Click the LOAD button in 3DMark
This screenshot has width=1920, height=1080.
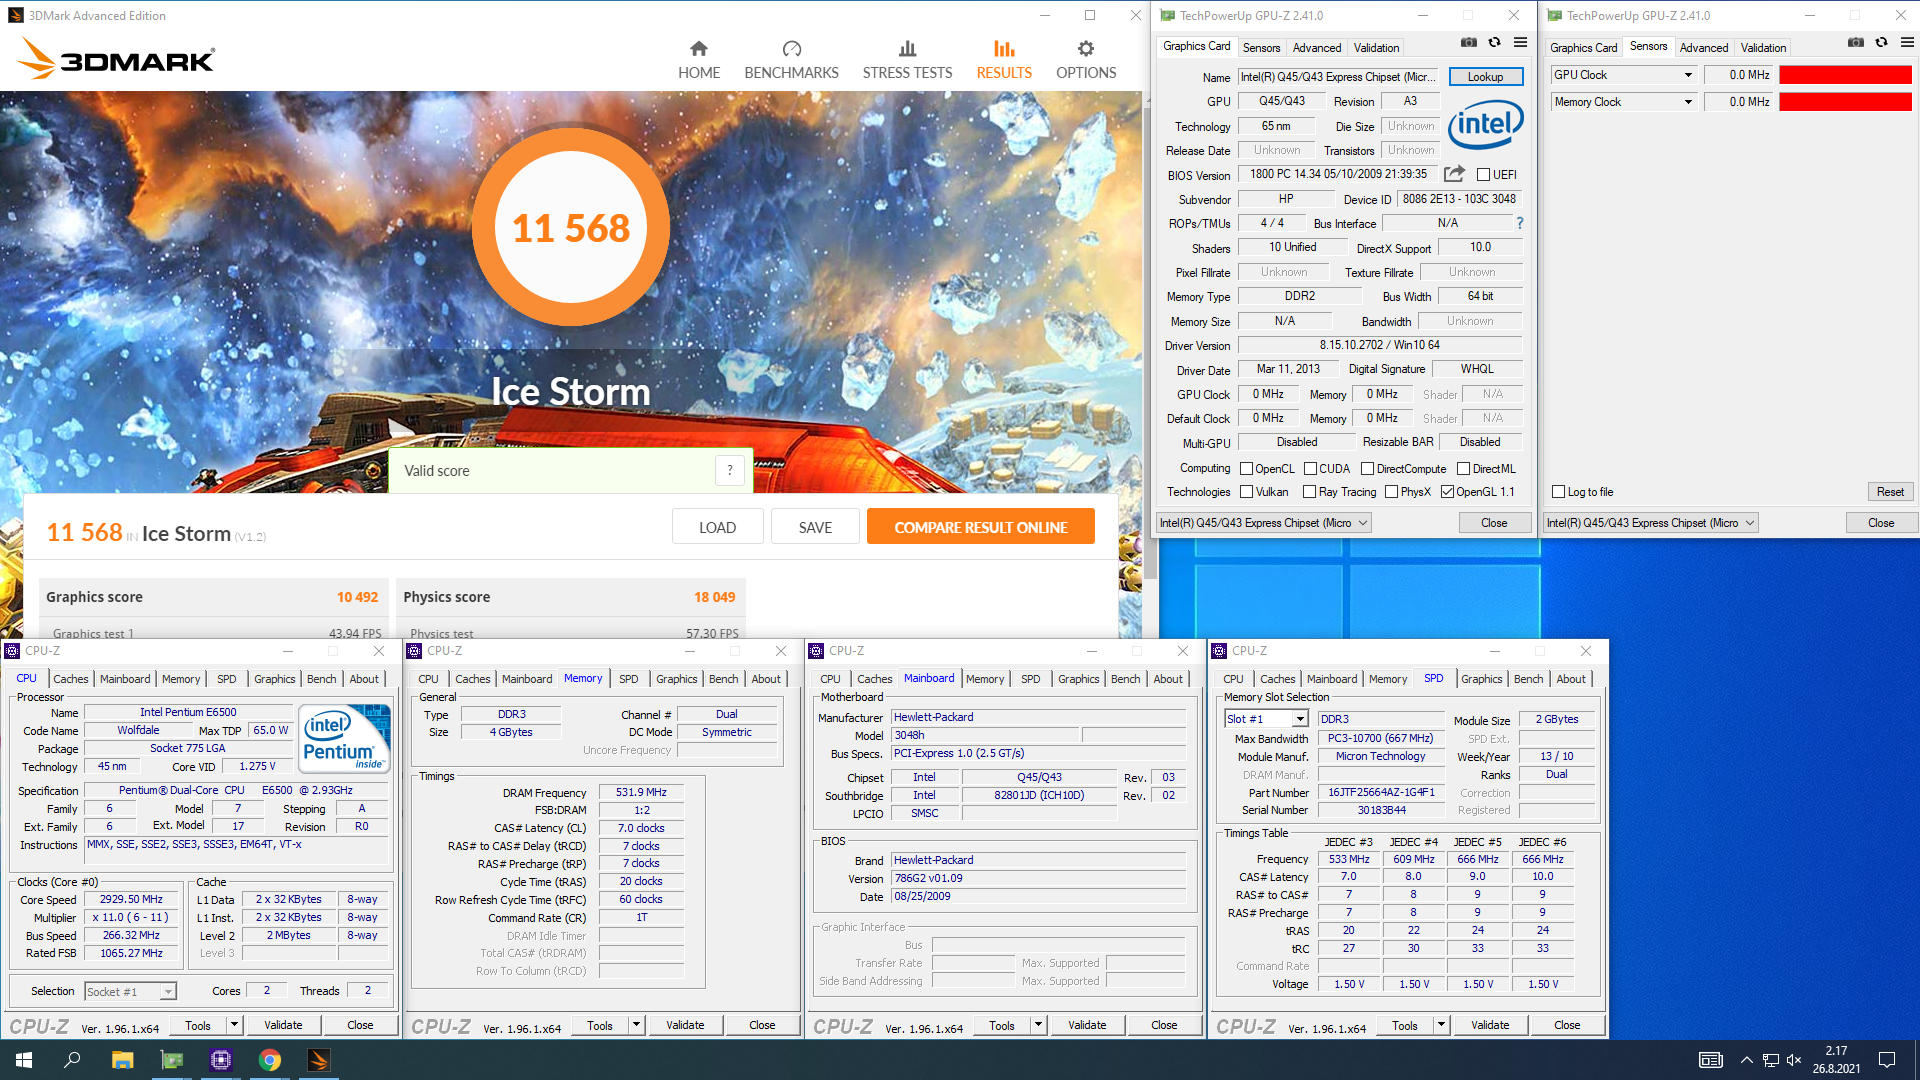coord(717,527)
